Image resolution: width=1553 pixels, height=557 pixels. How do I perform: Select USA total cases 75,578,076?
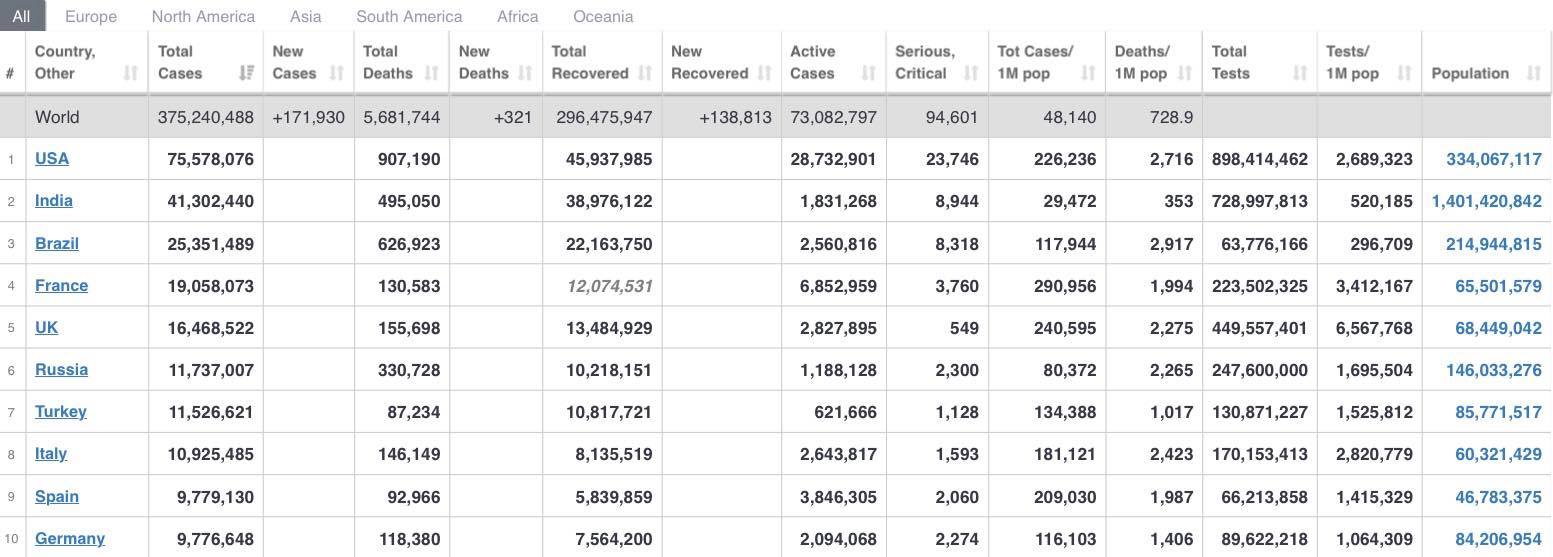point(211,159)
